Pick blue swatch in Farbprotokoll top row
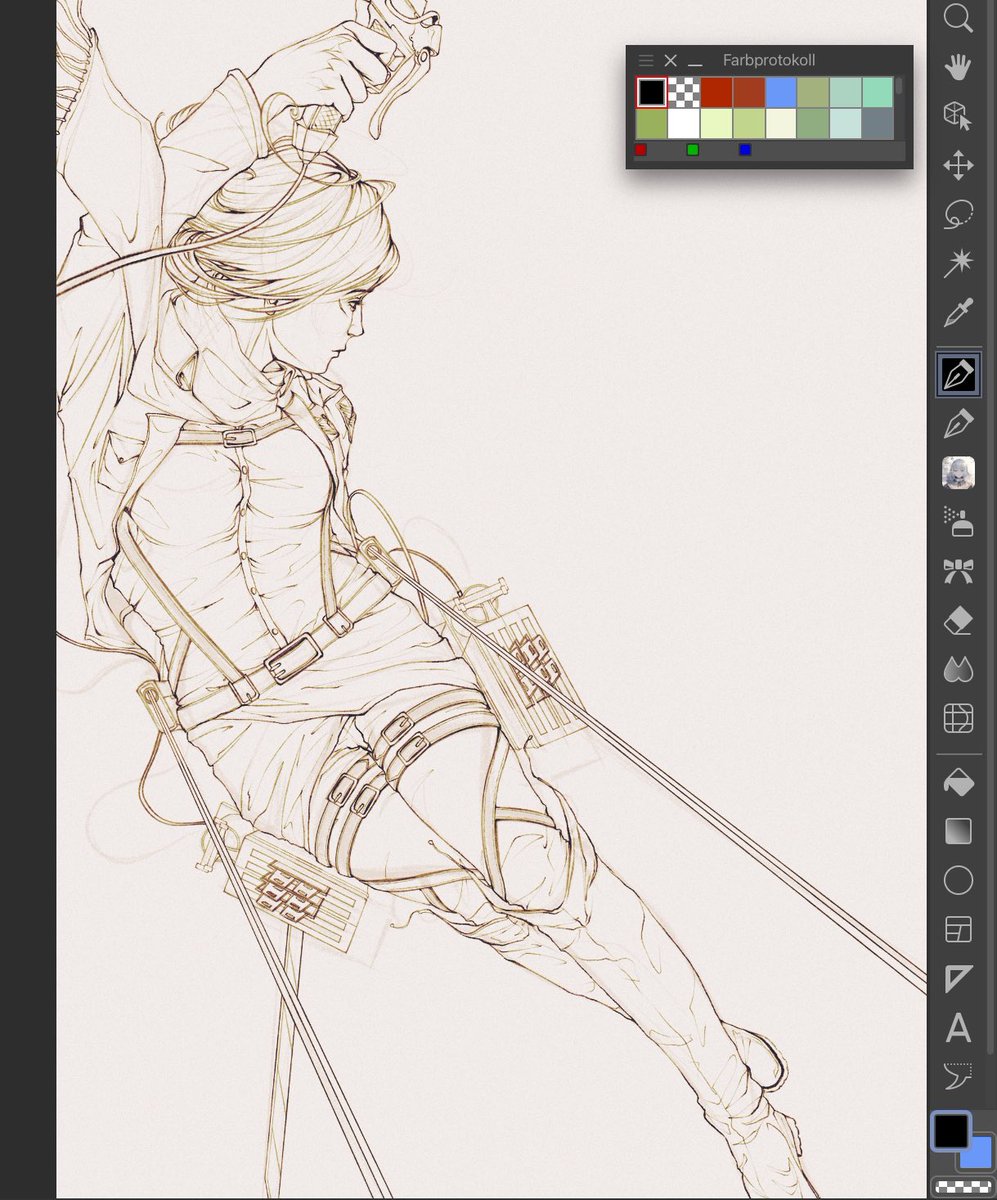The height and width of the screenshot is (1200, 997). [781, 92]
